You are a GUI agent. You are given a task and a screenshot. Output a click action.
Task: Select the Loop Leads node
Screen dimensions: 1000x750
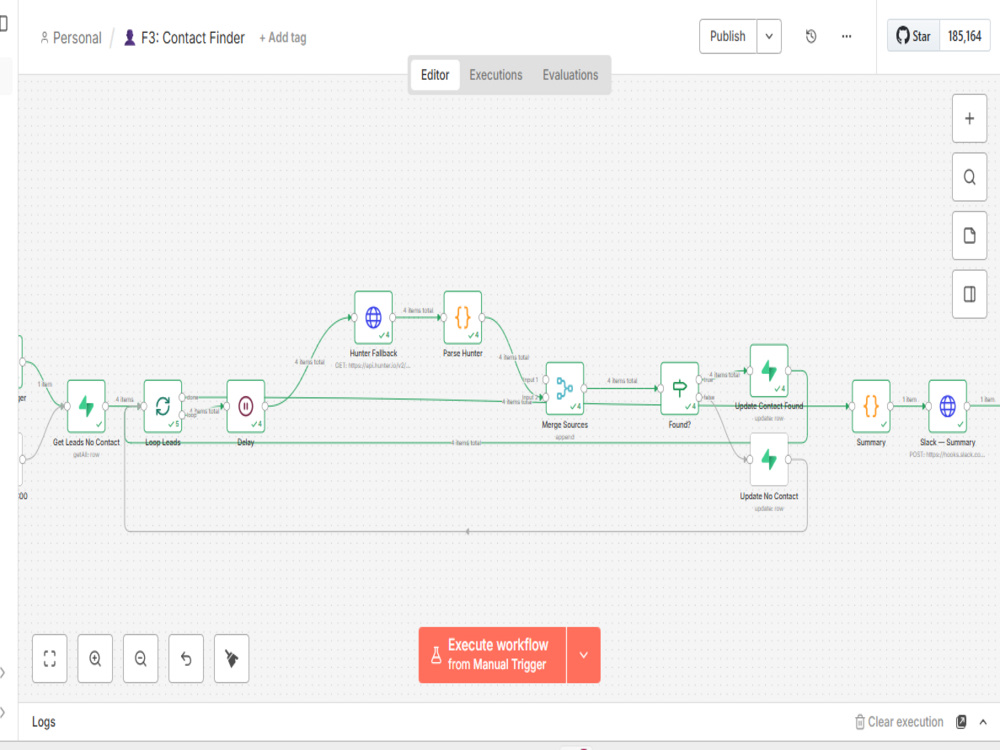pyautogui.click(x=163, y=406)
